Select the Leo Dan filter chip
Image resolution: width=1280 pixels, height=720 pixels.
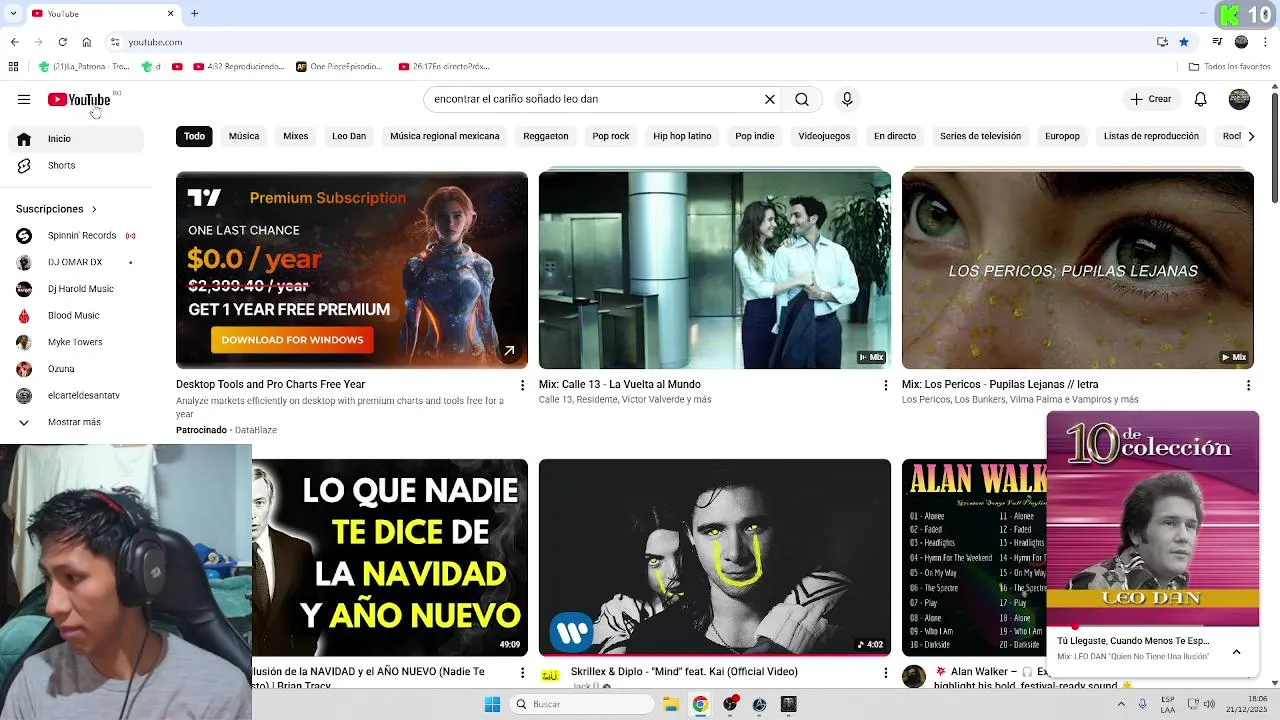349,136
